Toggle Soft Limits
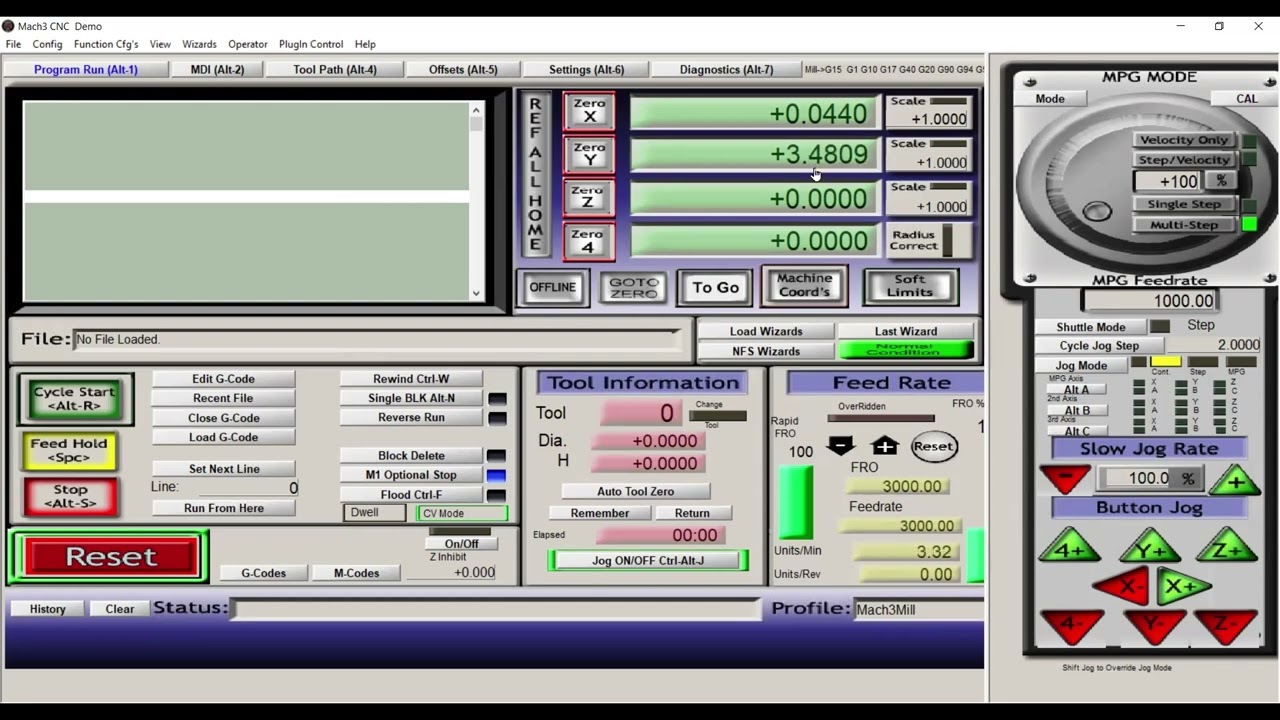Viewport: 1280px width, 720px height. (x=910, y=286)
